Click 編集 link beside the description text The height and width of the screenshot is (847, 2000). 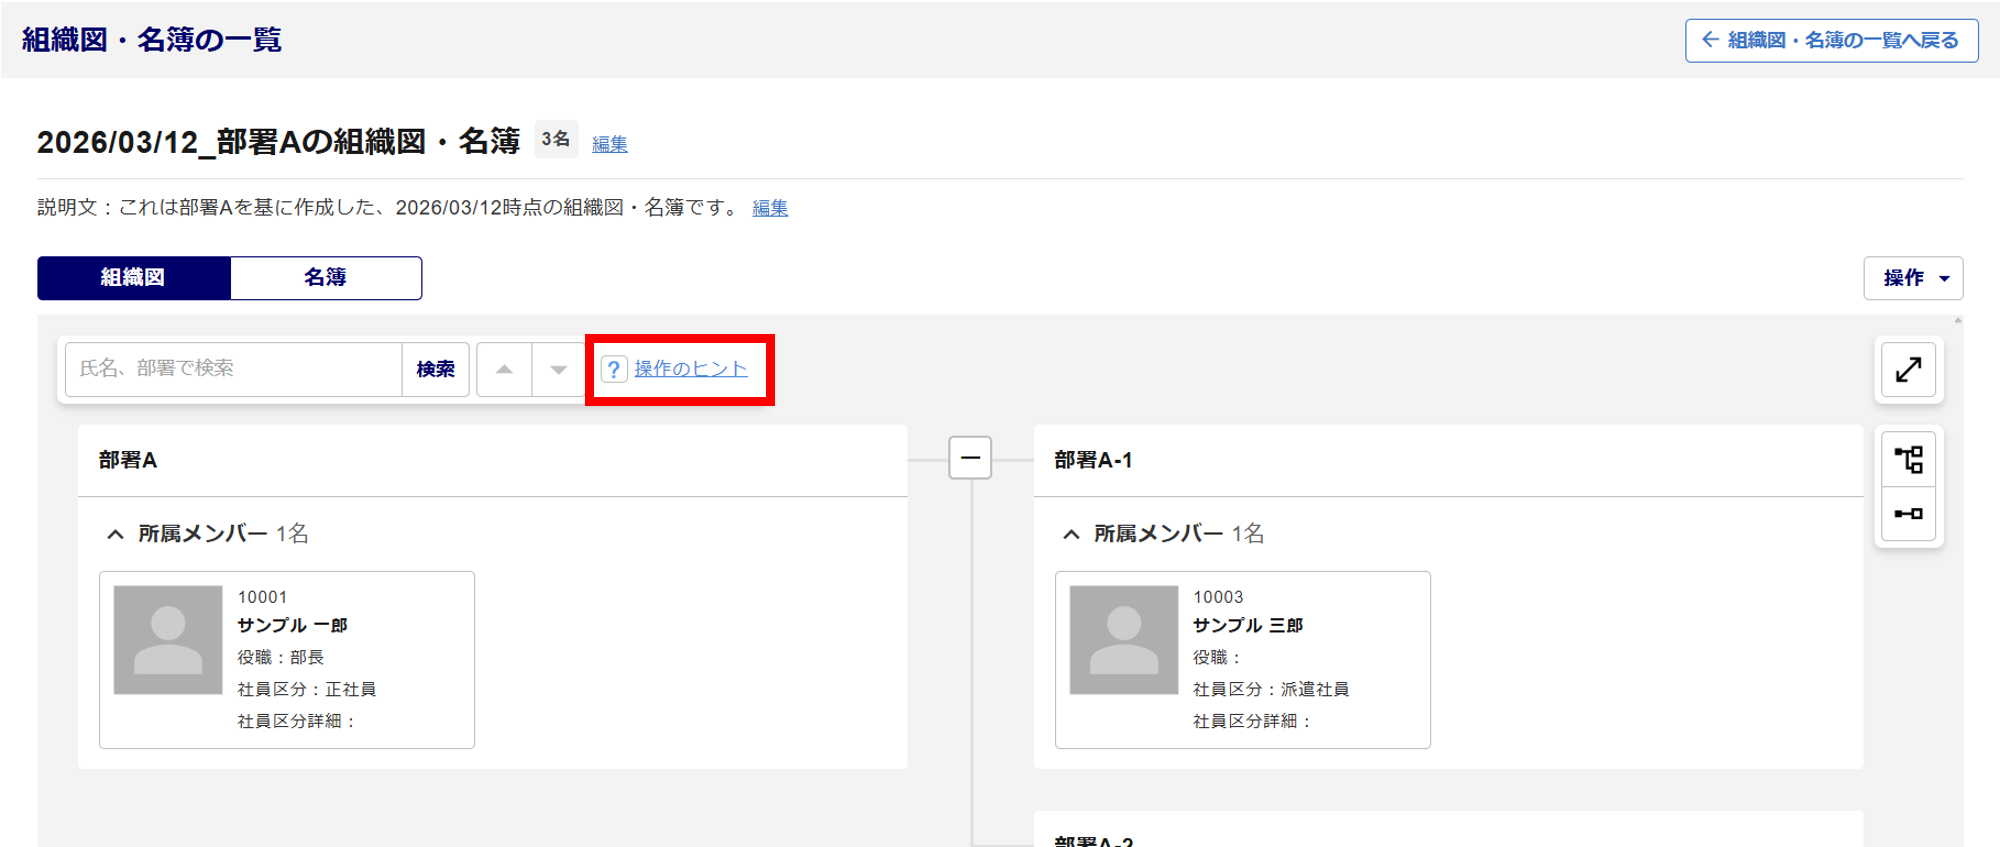pos(769,208)
